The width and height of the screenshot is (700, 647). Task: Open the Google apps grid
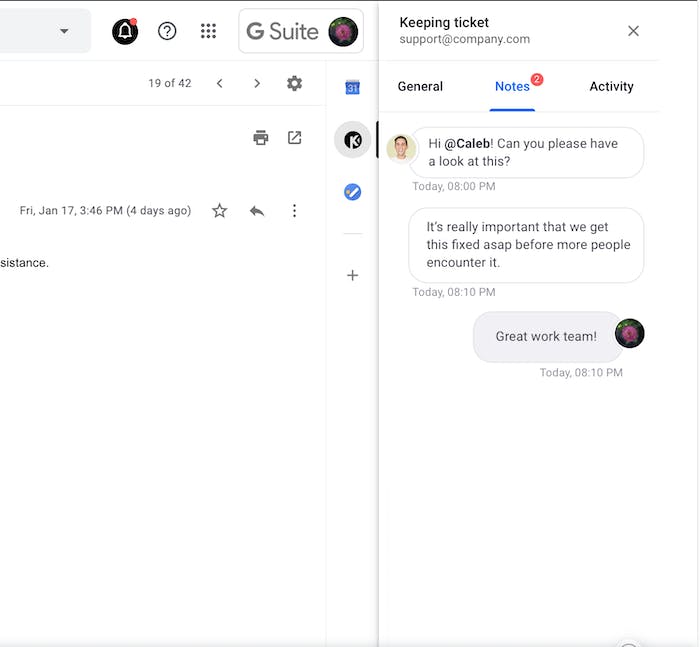pos(208,31)
